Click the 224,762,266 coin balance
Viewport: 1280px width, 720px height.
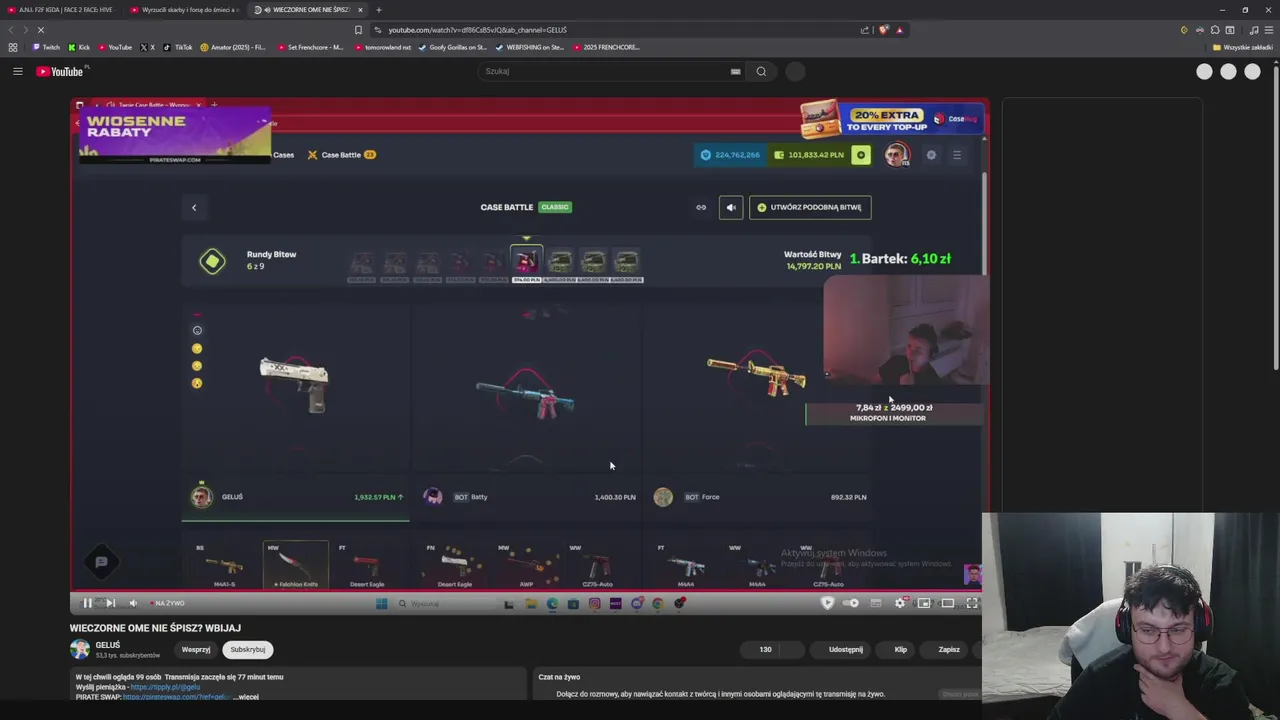(730, 155)
